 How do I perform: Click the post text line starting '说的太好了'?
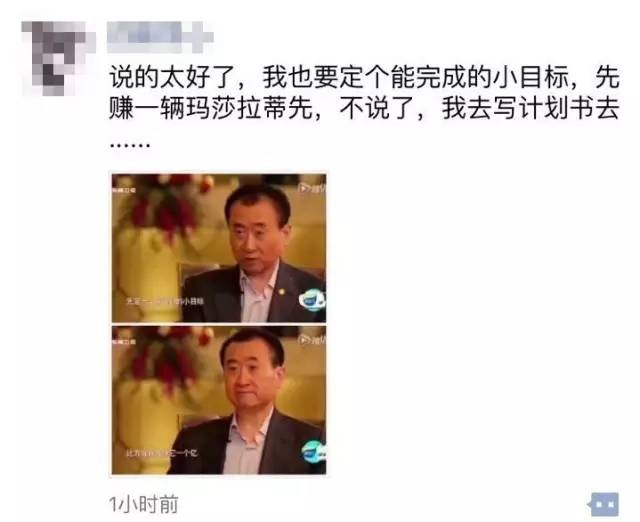[x=364, y=78]
